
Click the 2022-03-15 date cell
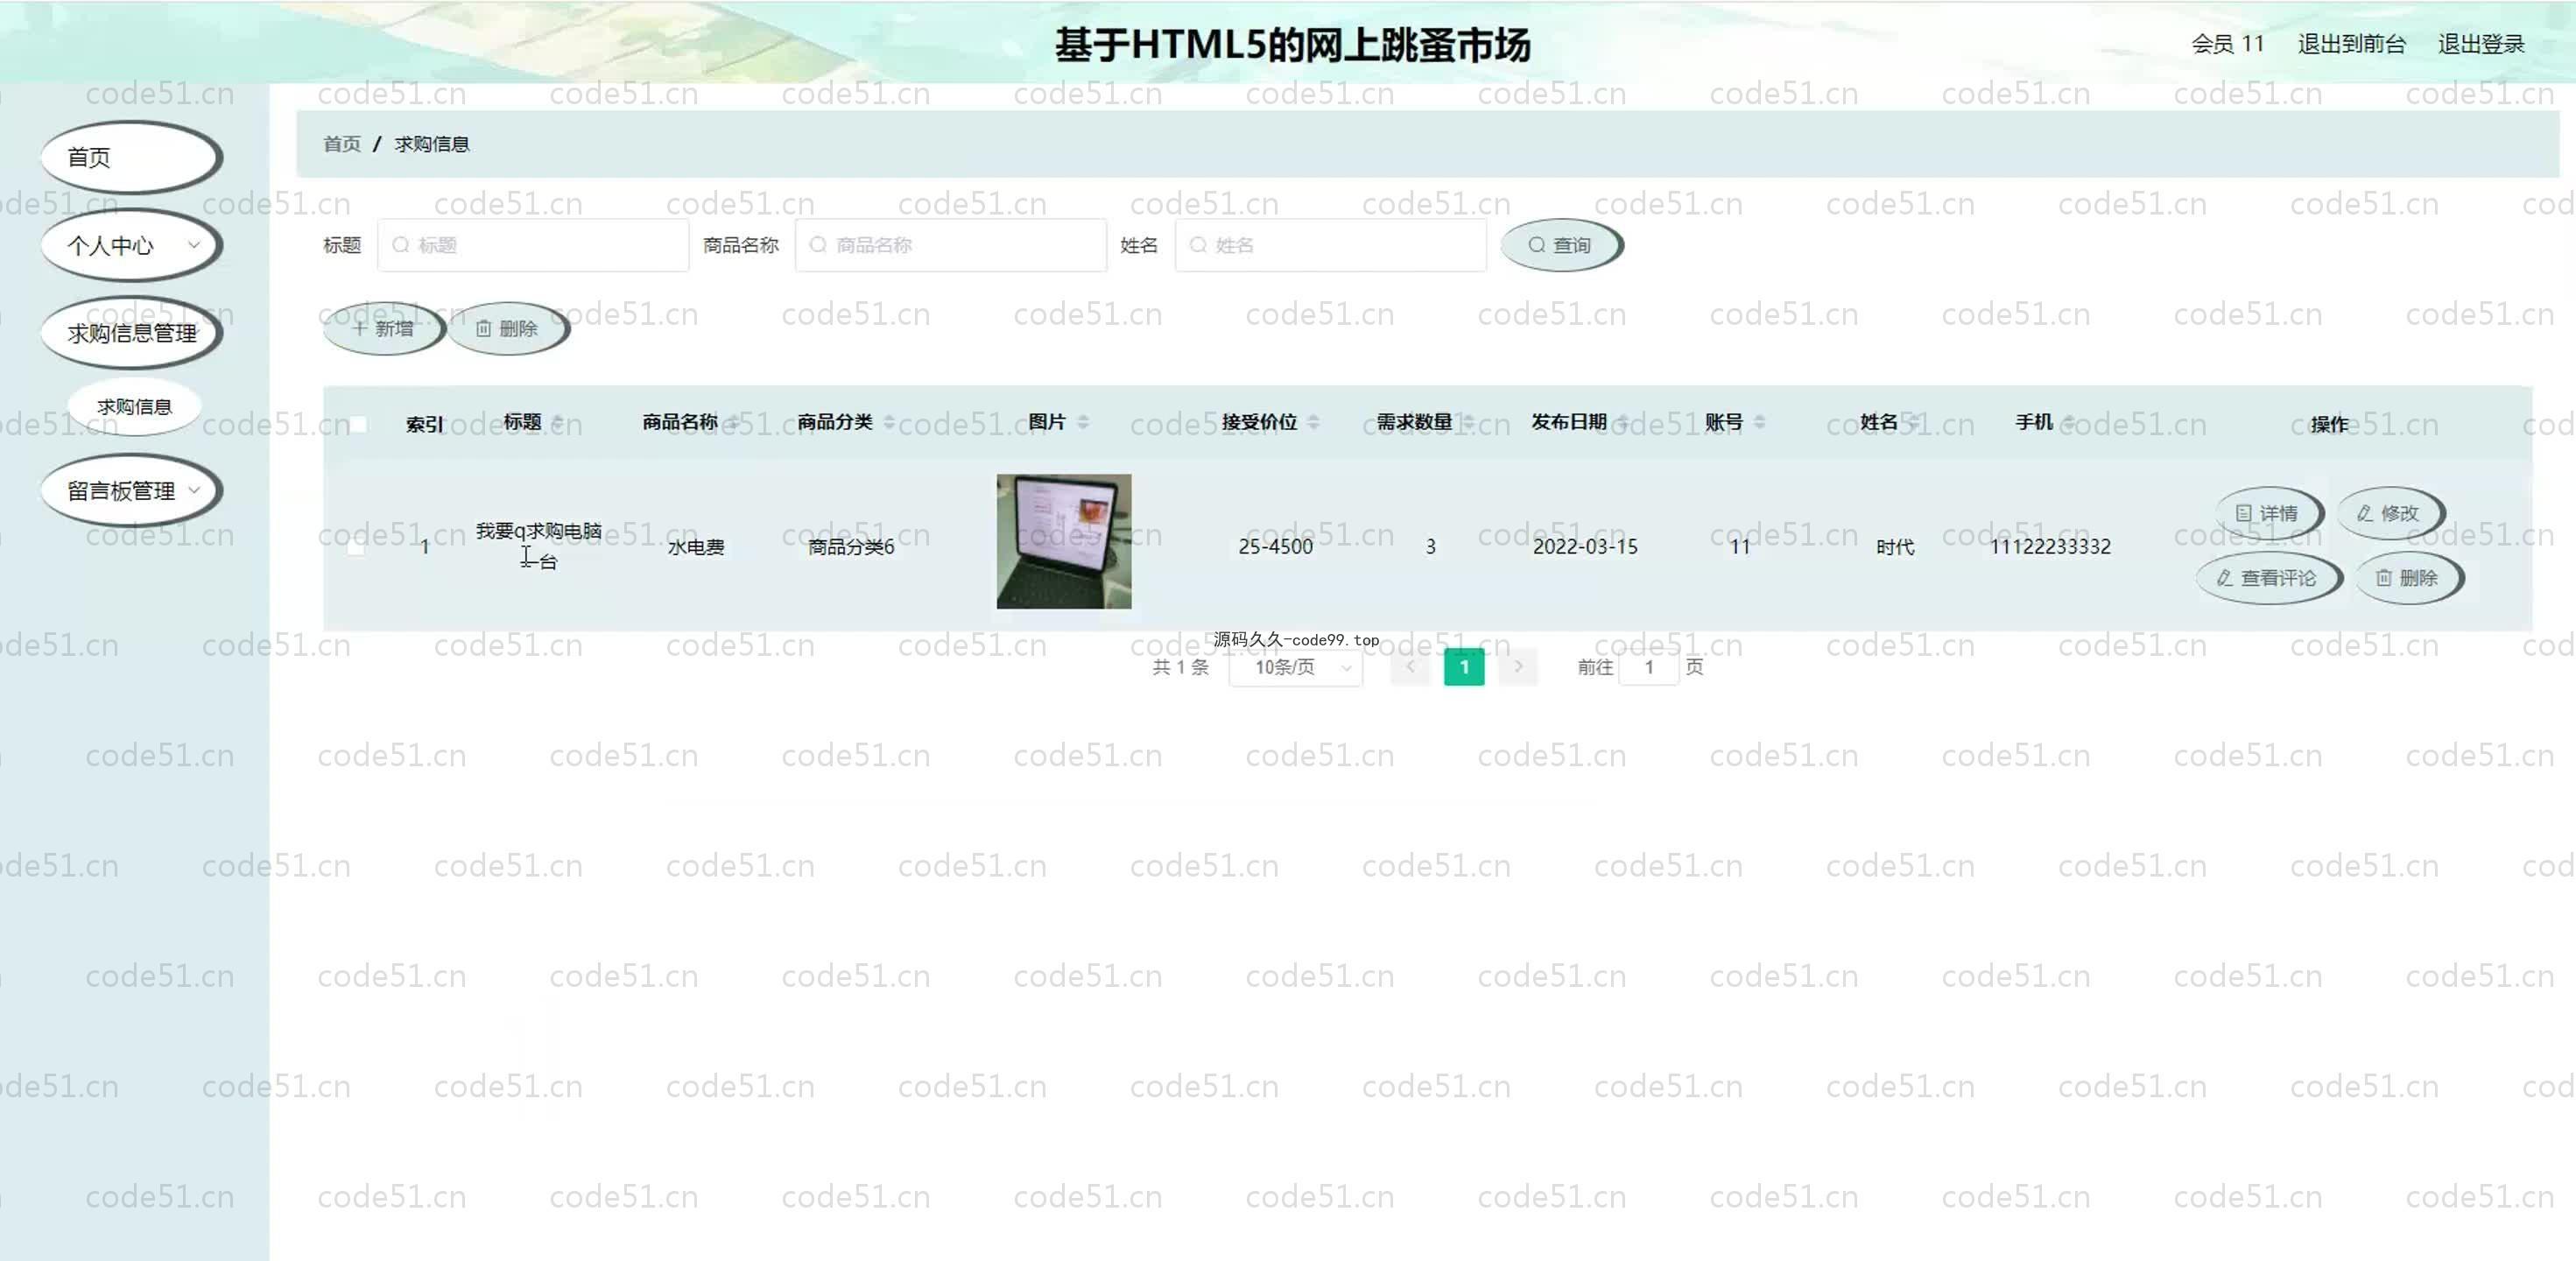(1585, 547)
